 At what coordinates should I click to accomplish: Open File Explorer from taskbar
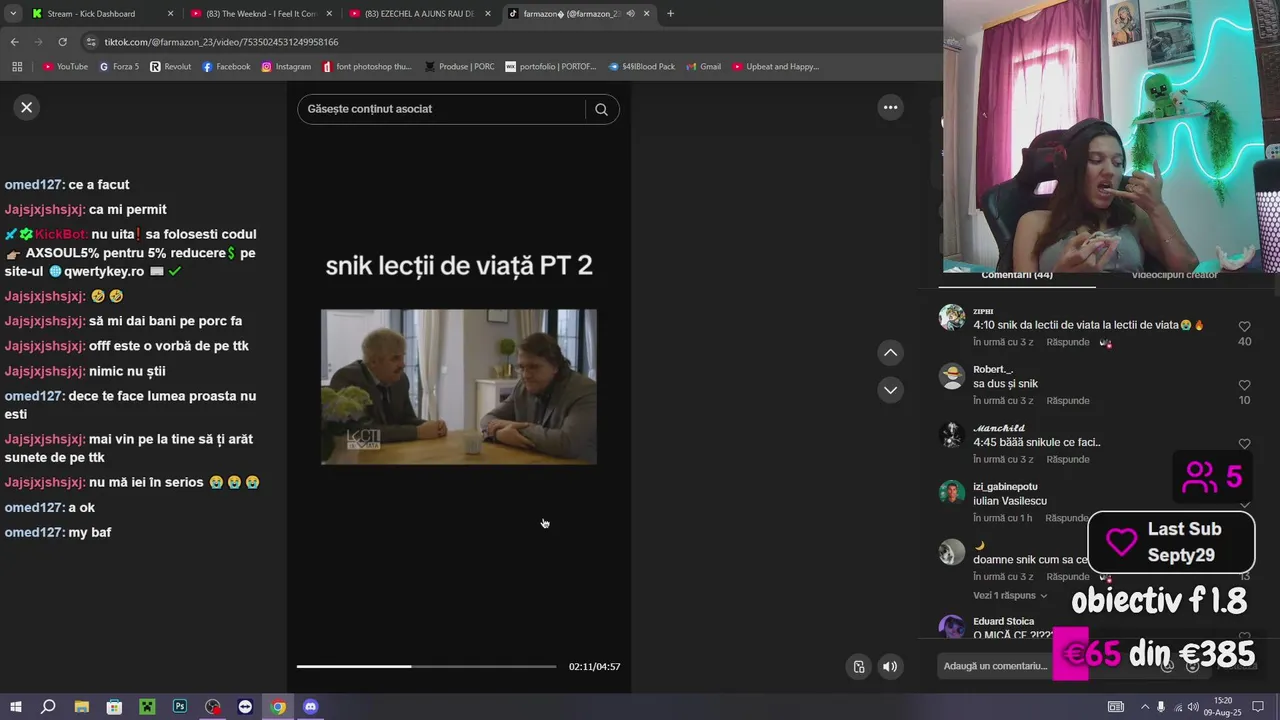82,707
